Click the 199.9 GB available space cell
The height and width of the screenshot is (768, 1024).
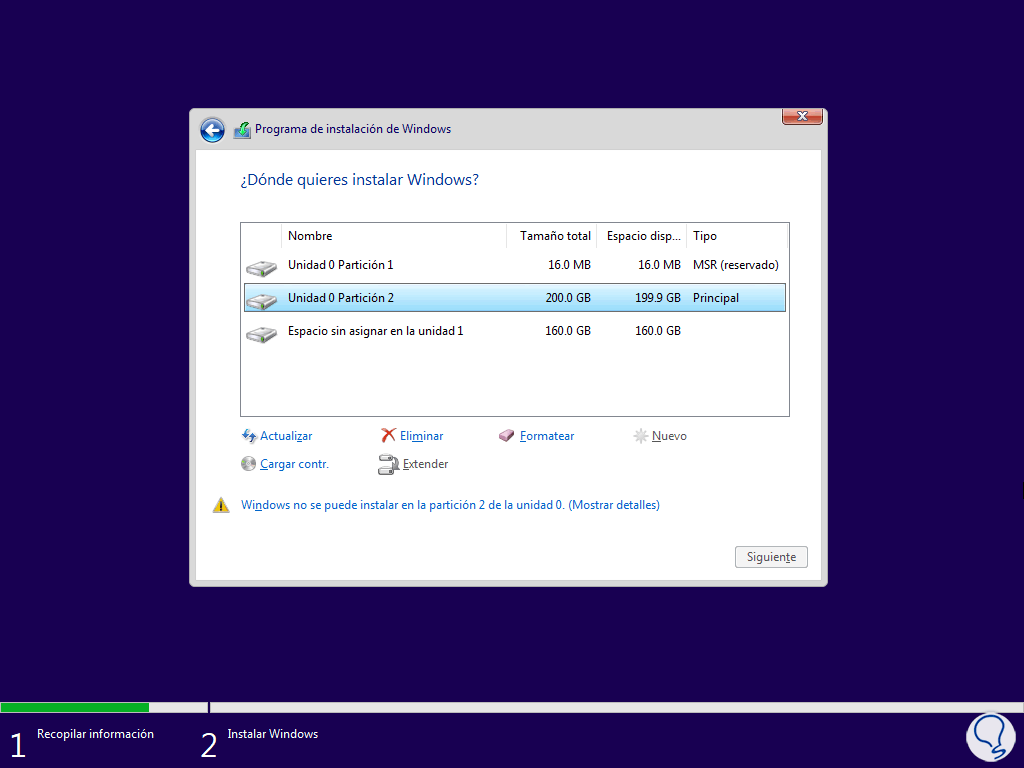point(658,298)
